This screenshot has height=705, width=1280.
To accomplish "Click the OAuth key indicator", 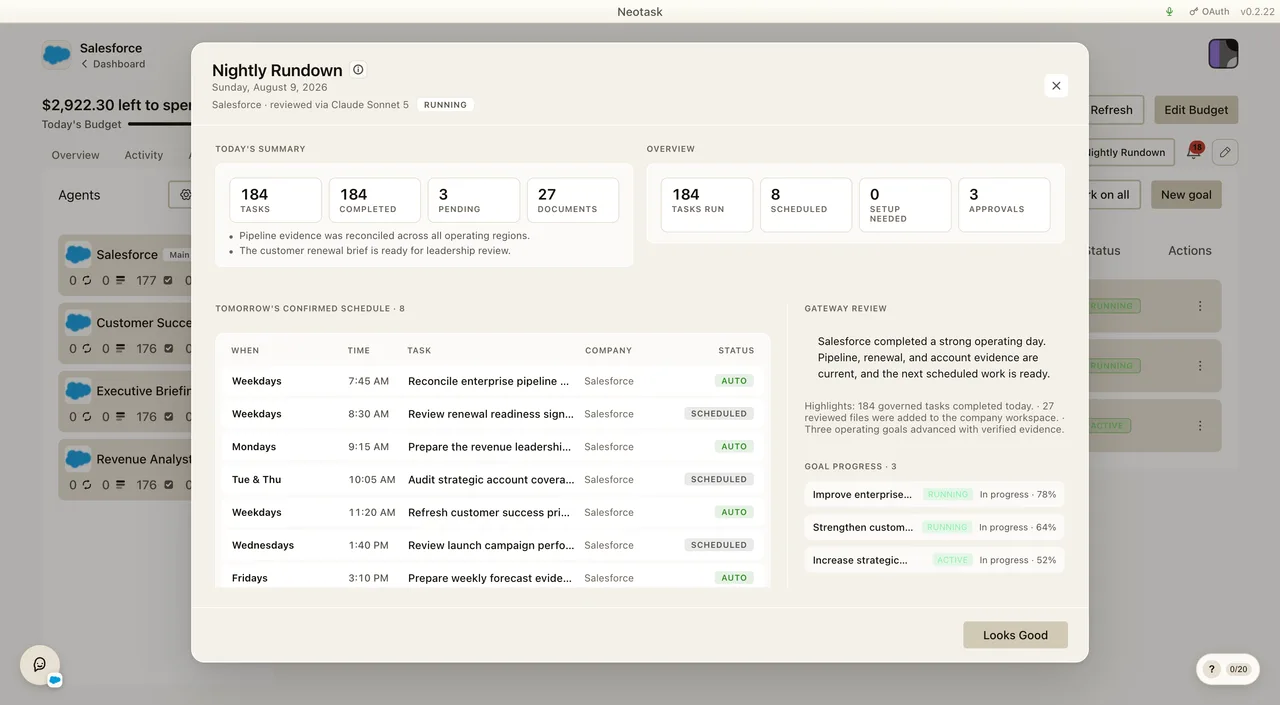I will (x=1209, y=12).
